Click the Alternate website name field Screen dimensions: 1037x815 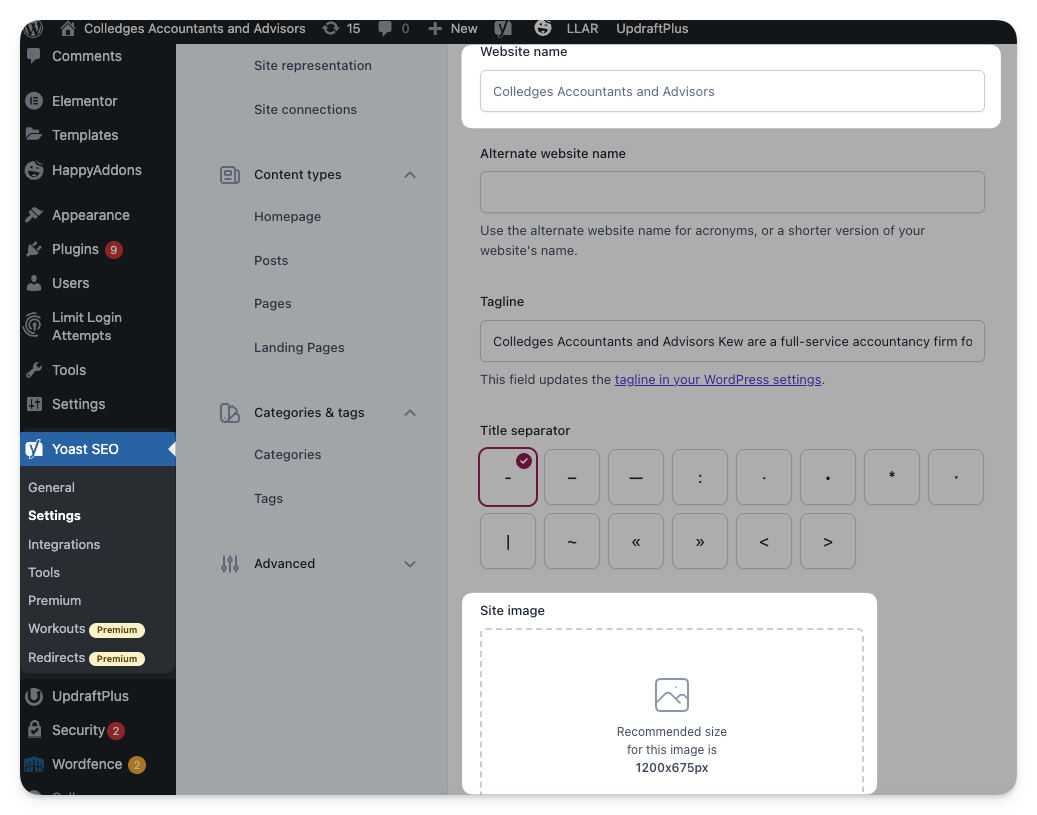(x=732, y=192)
